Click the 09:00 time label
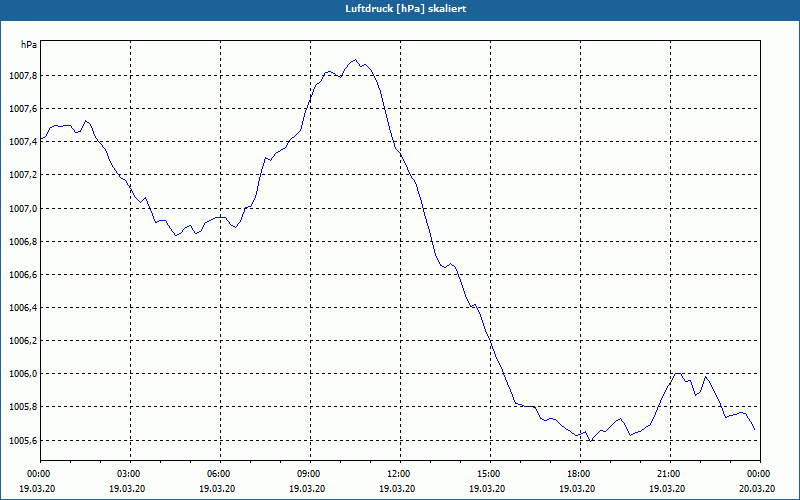This screenshot has width=800, height=500. click(310, 474)
